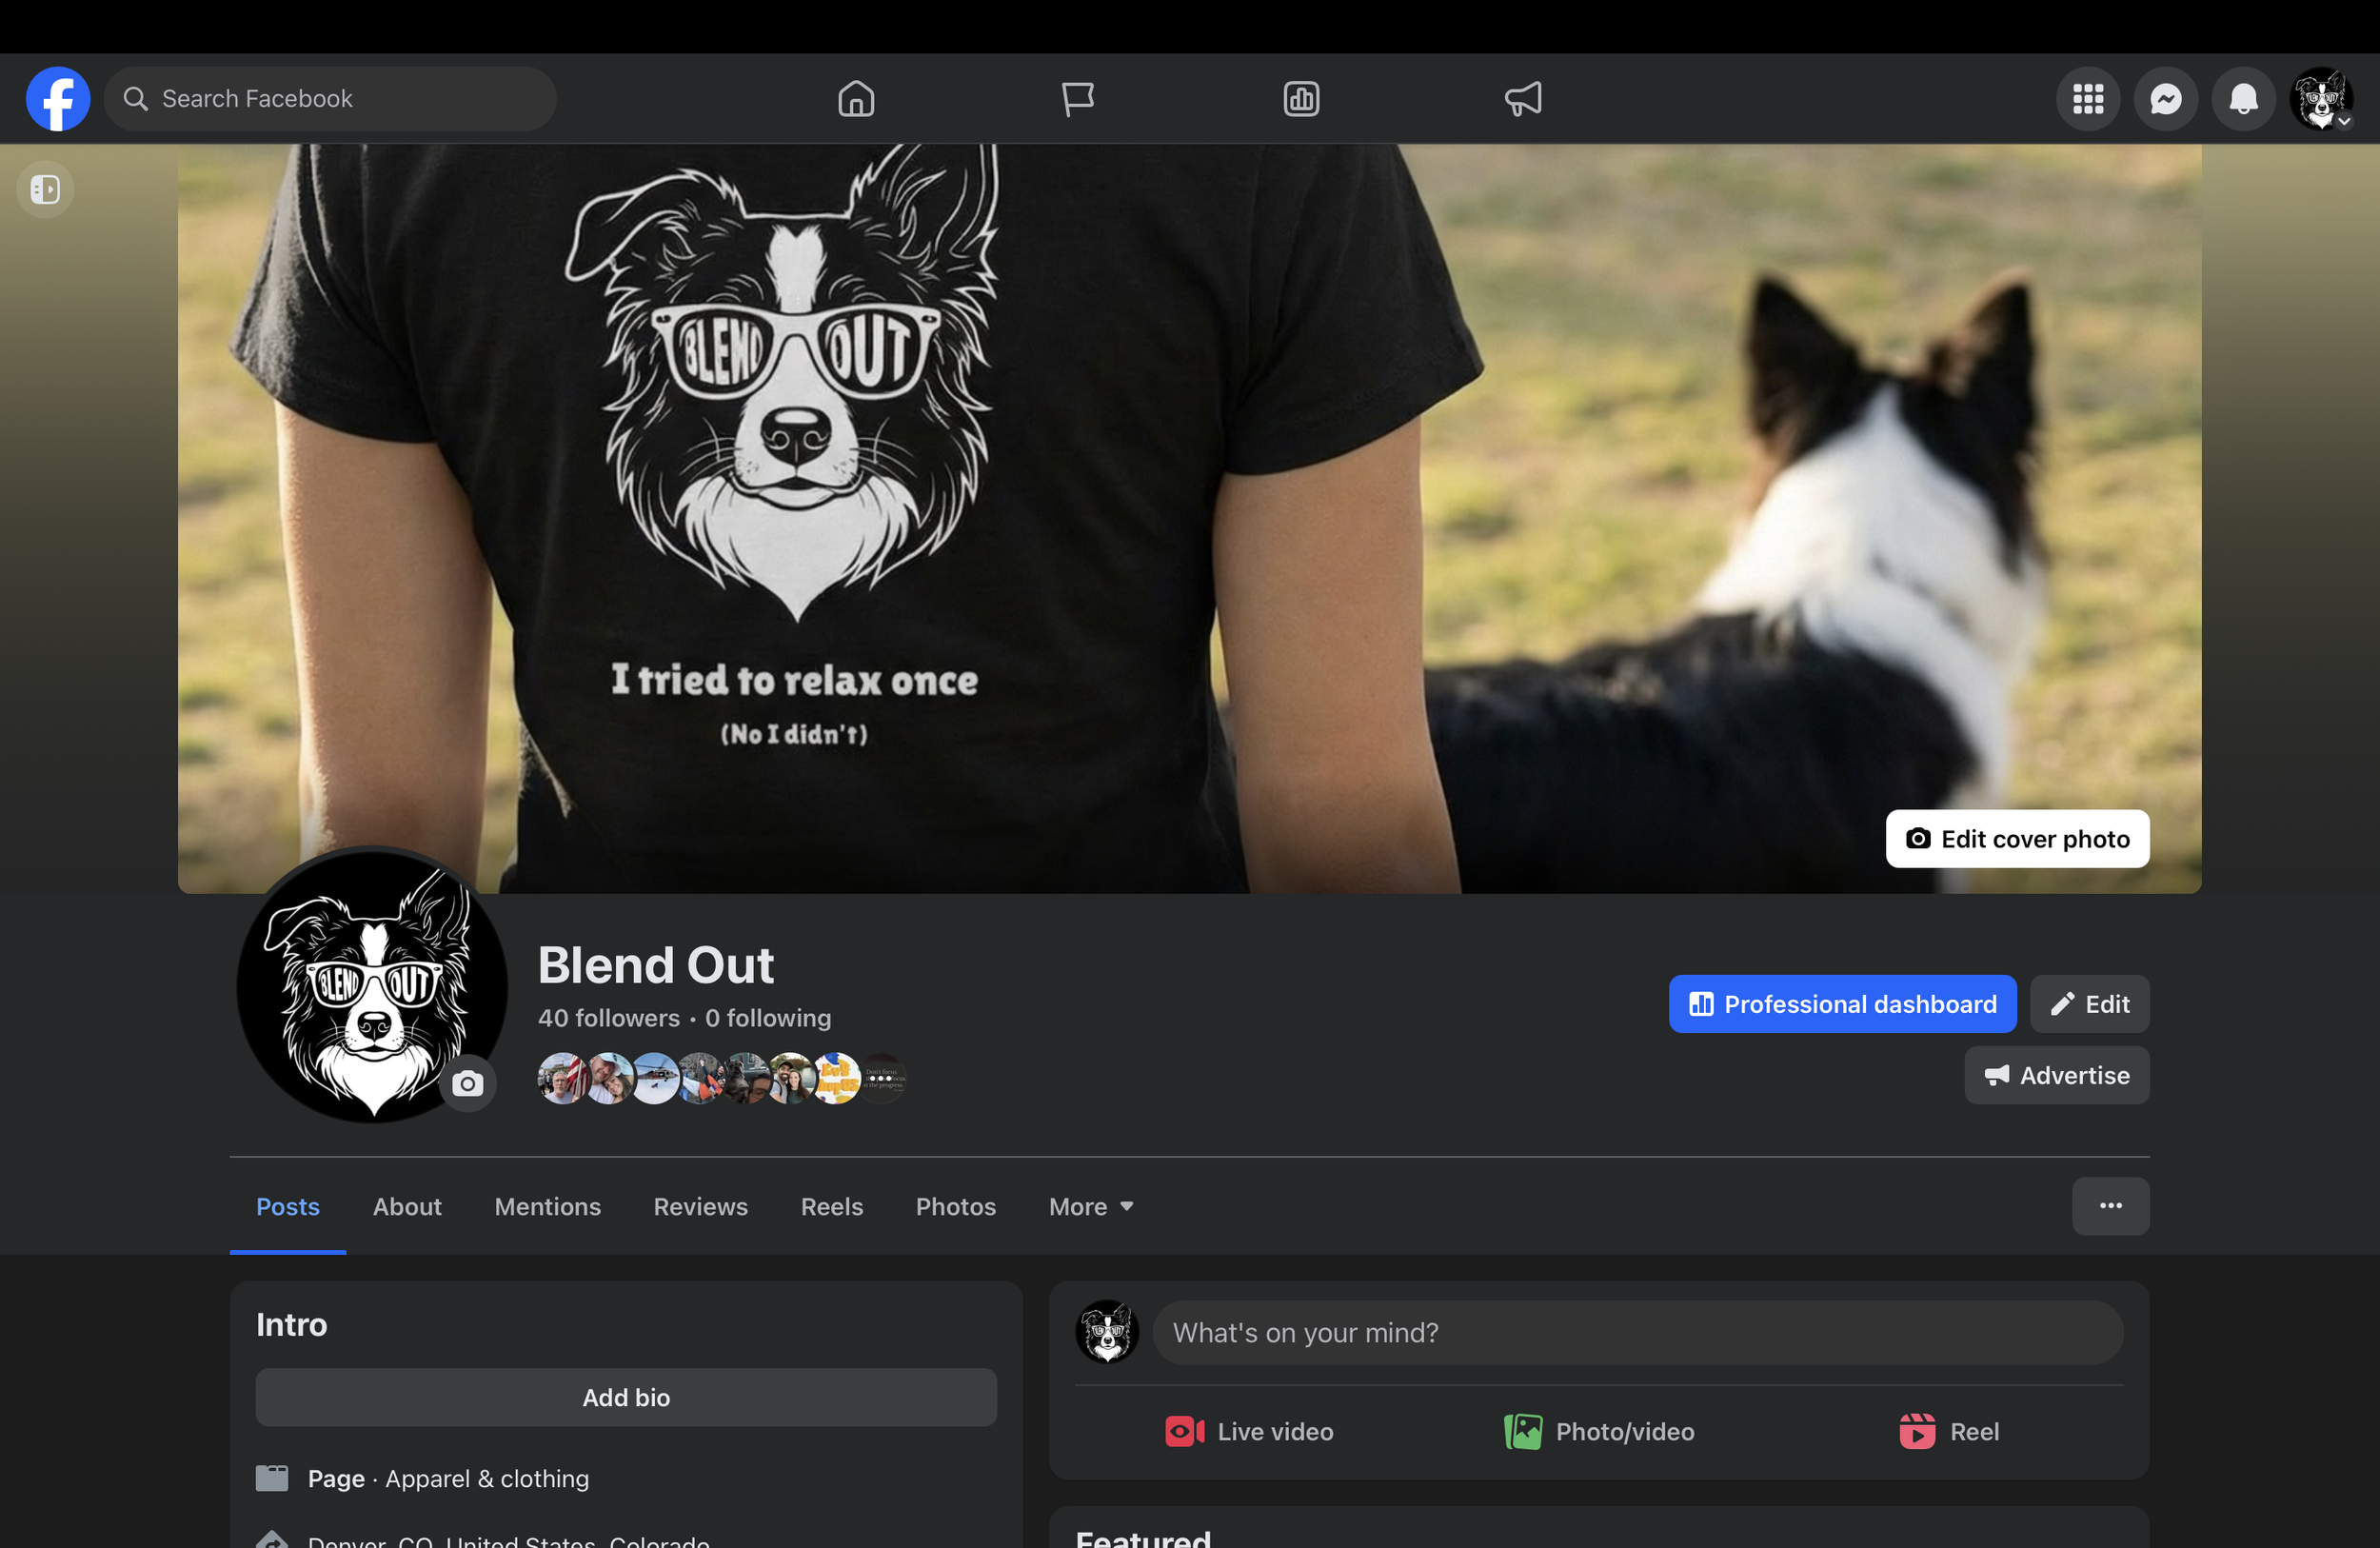Image resolution: width=2380 pixels, height=1548 pixels.
Task: Open the Home feed icon
Action: (856, 99)
